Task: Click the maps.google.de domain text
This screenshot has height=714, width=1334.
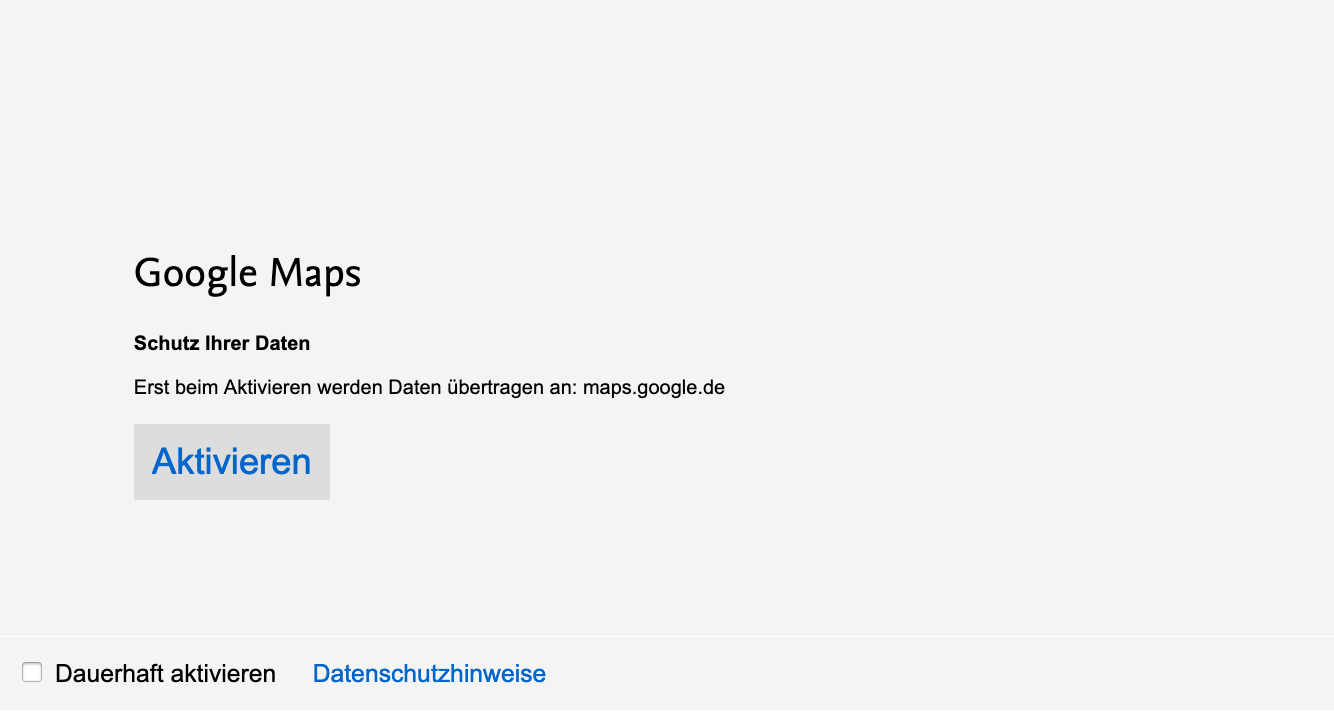Action: 653,388
